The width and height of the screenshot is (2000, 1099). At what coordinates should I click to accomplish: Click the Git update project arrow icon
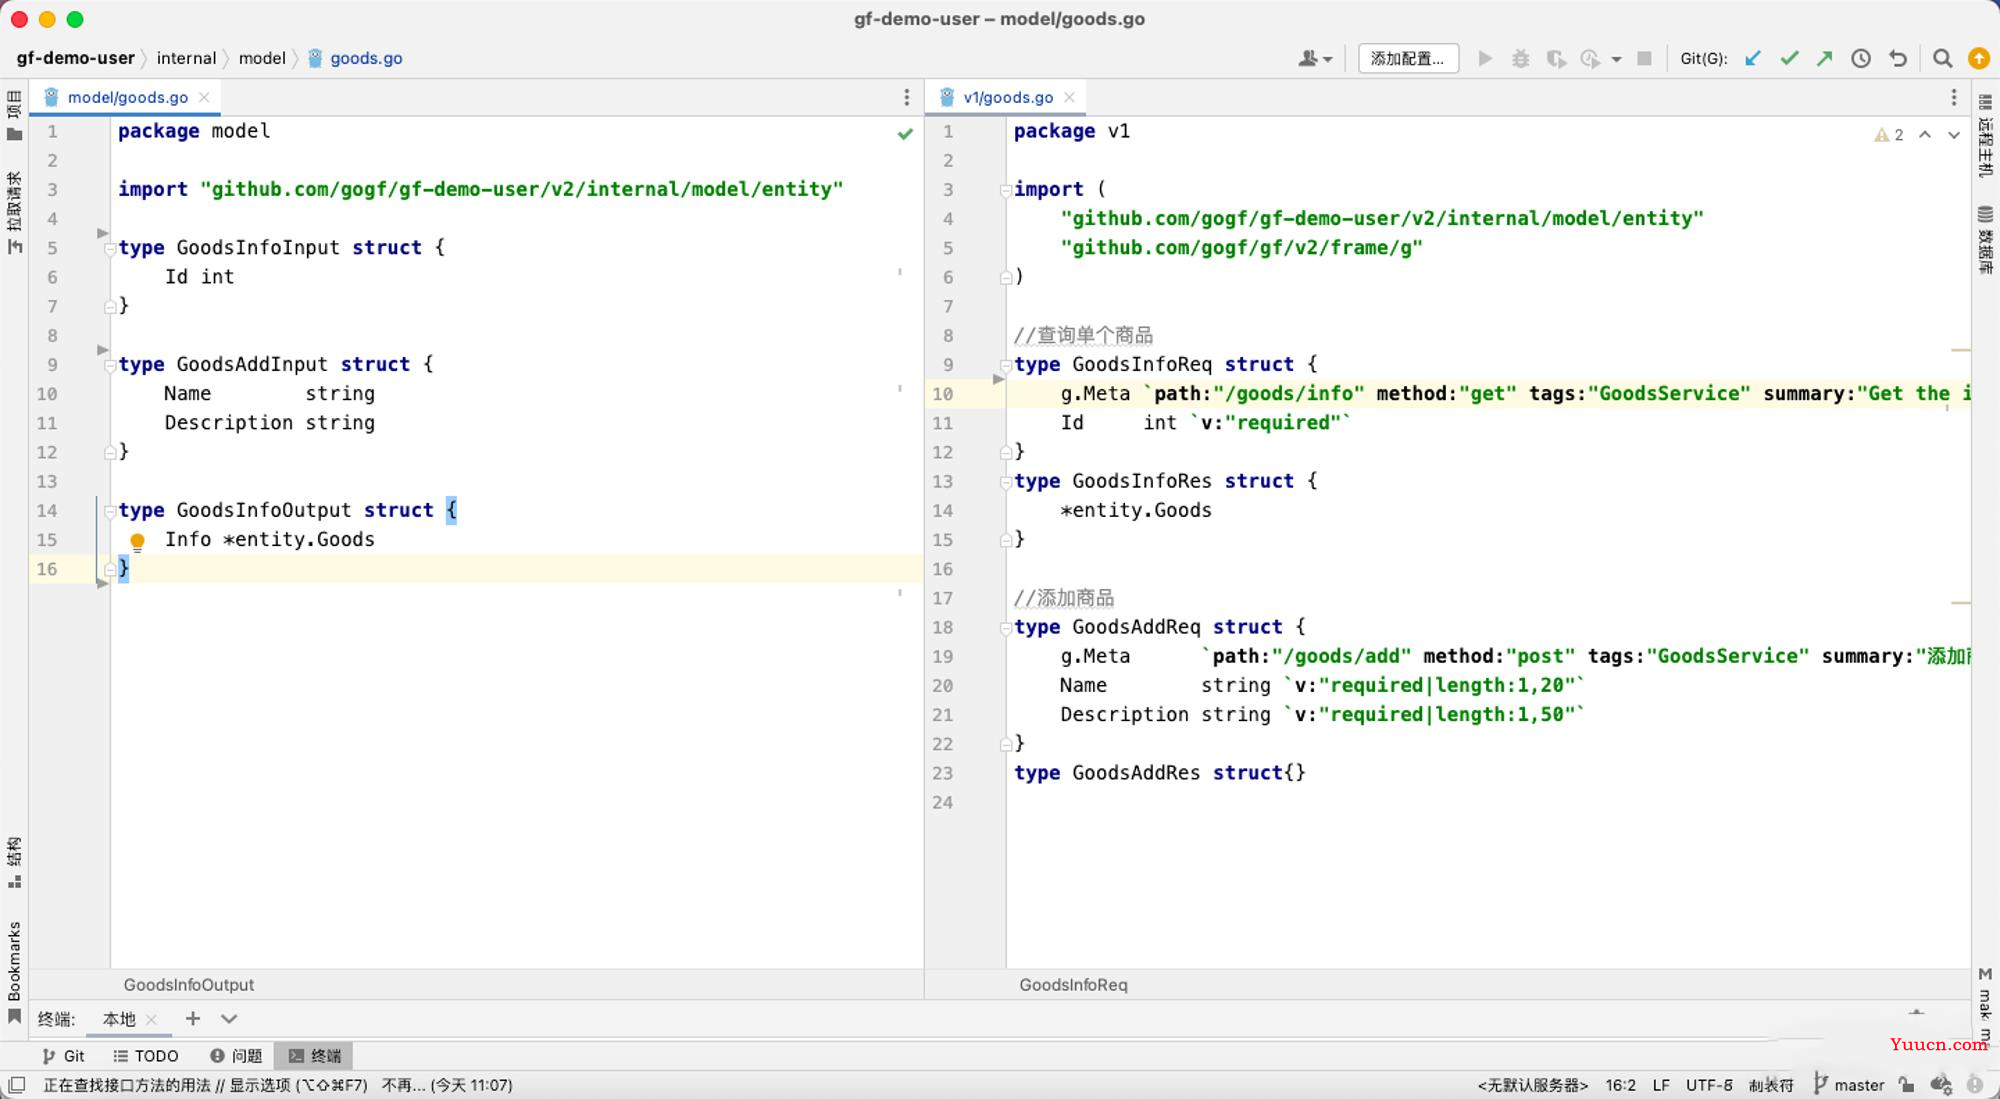click(1752, 59)
